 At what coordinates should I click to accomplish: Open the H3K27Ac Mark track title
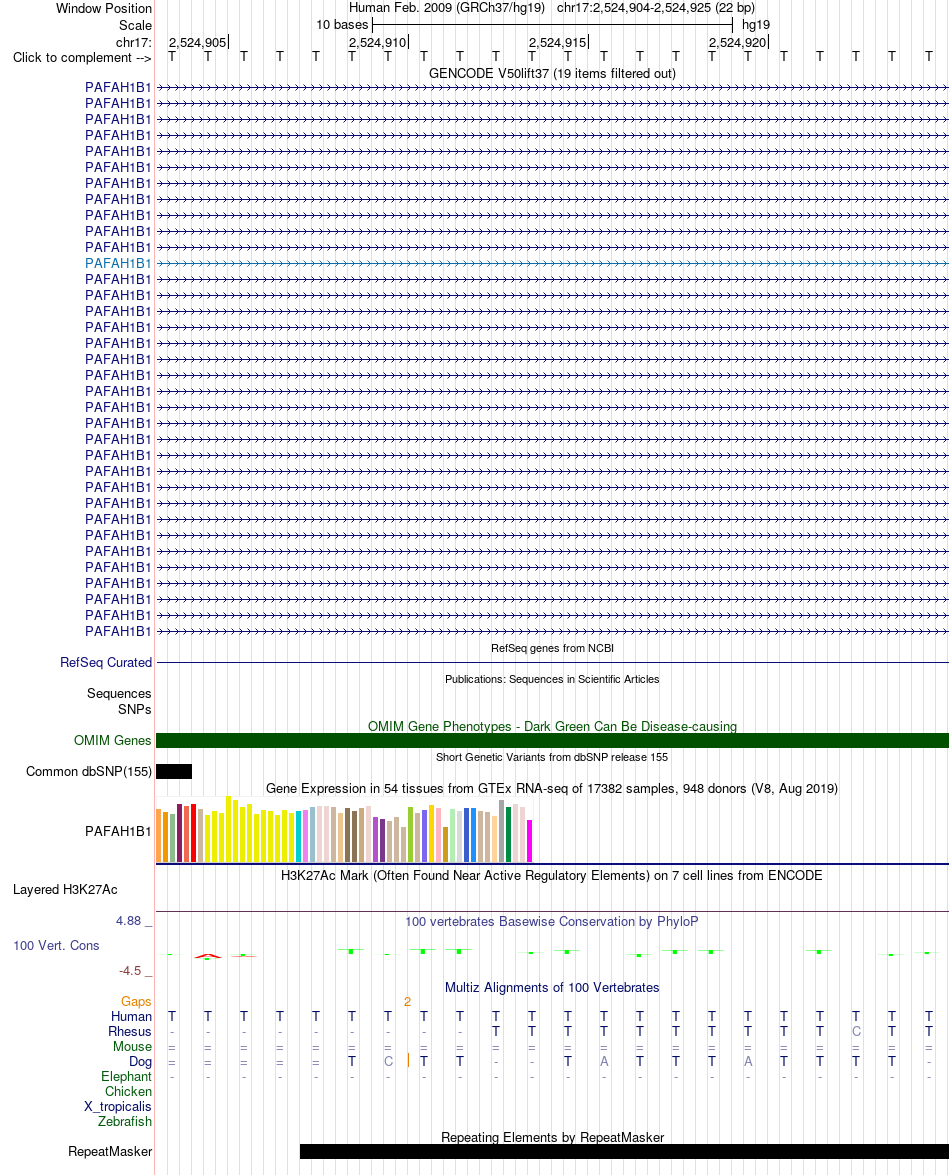coord(552,875)
